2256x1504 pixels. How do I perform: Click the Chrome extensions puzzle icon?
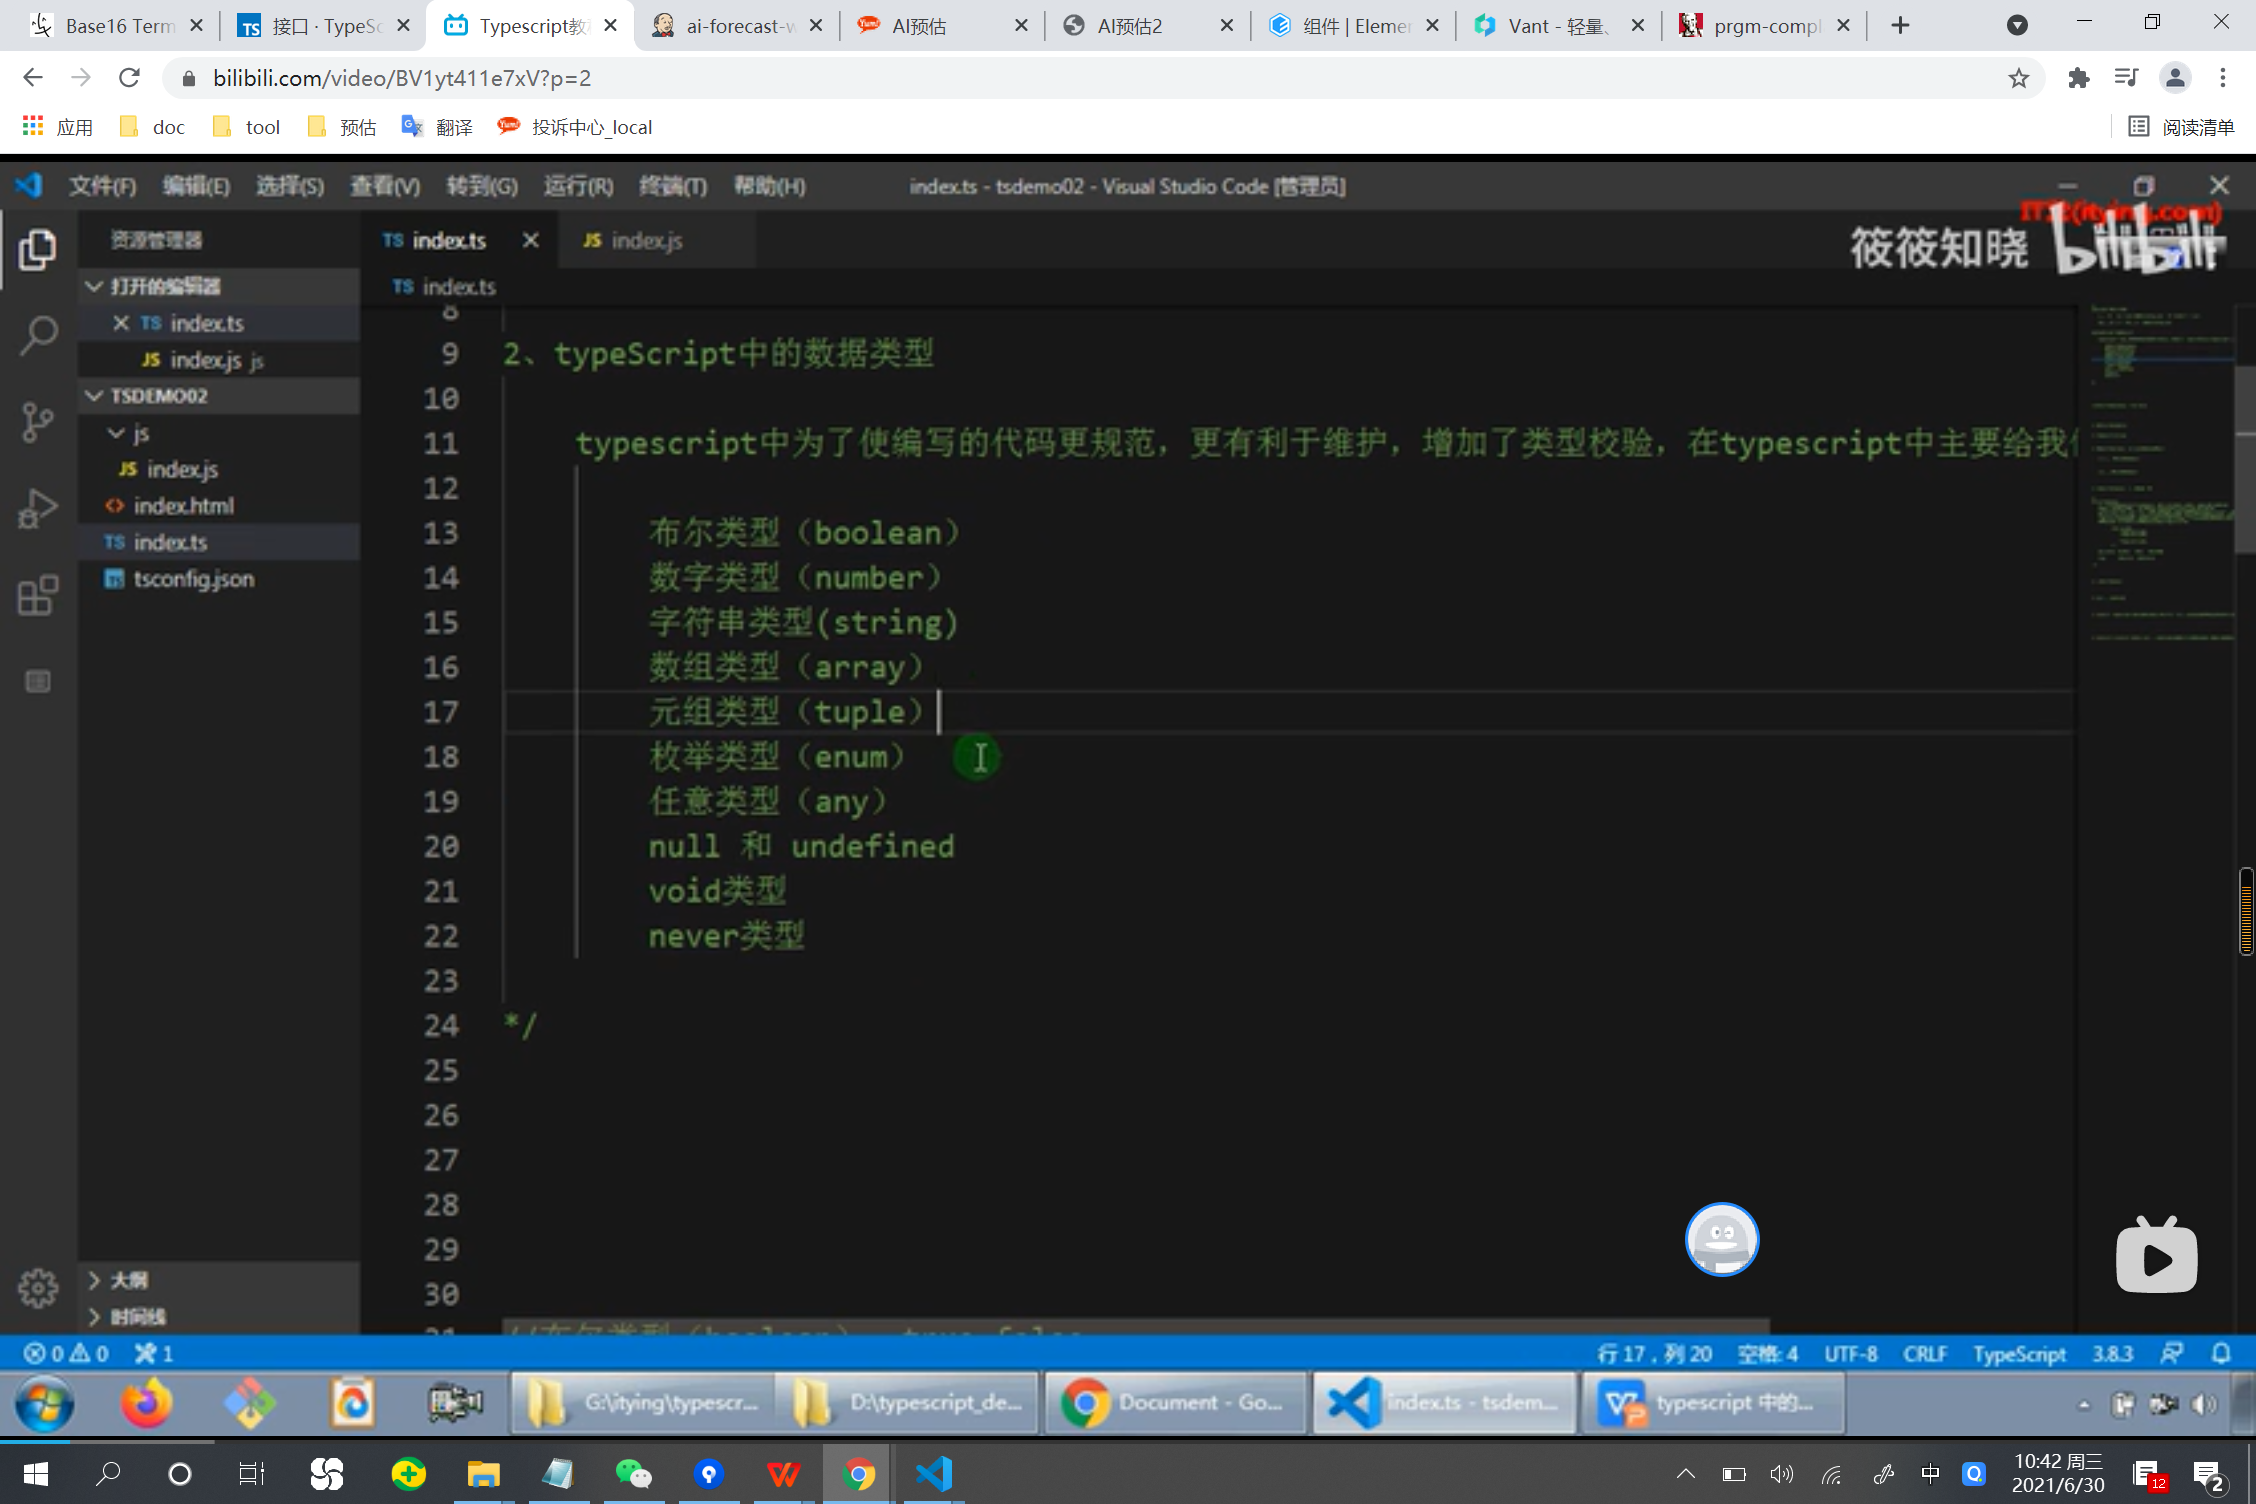2079,78
